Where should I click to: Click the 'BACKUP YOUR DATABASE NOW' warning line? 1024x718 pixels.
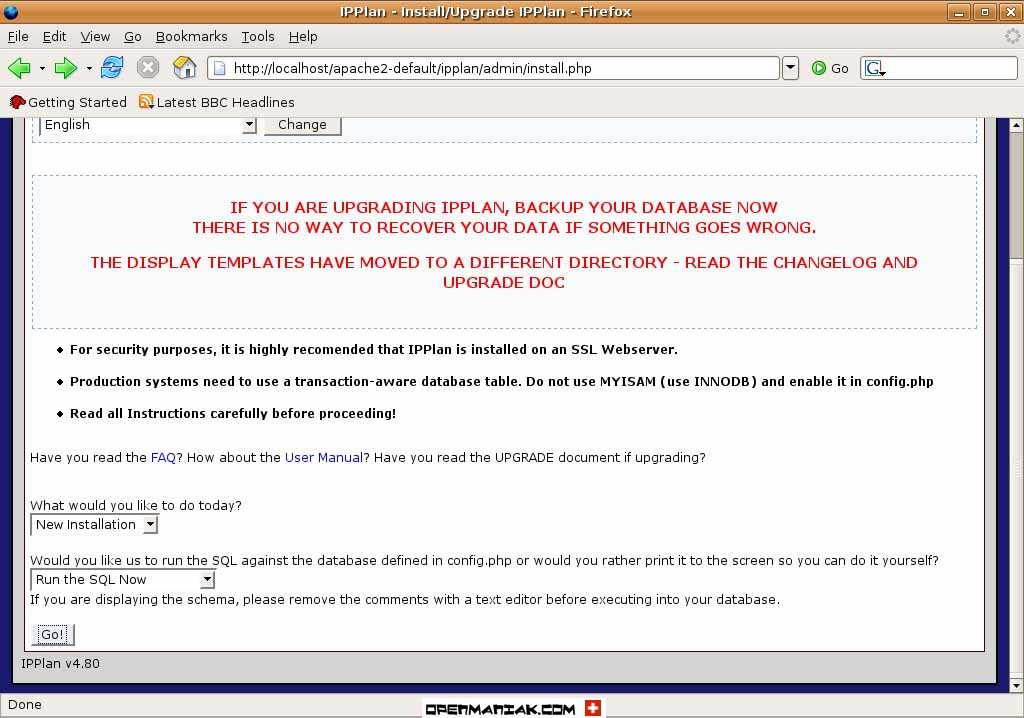click(x=504, y=208)
